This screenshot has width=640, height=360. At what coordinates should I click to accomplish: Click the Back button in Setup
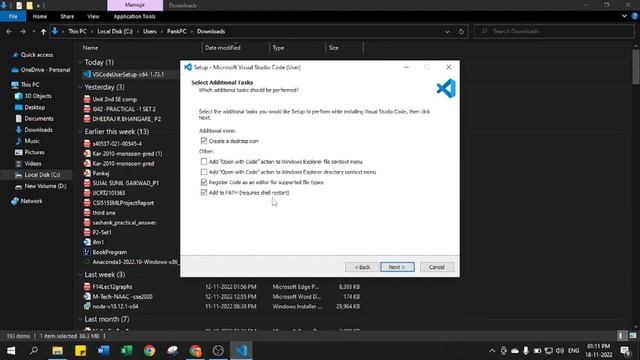click(x=362, y=267)
